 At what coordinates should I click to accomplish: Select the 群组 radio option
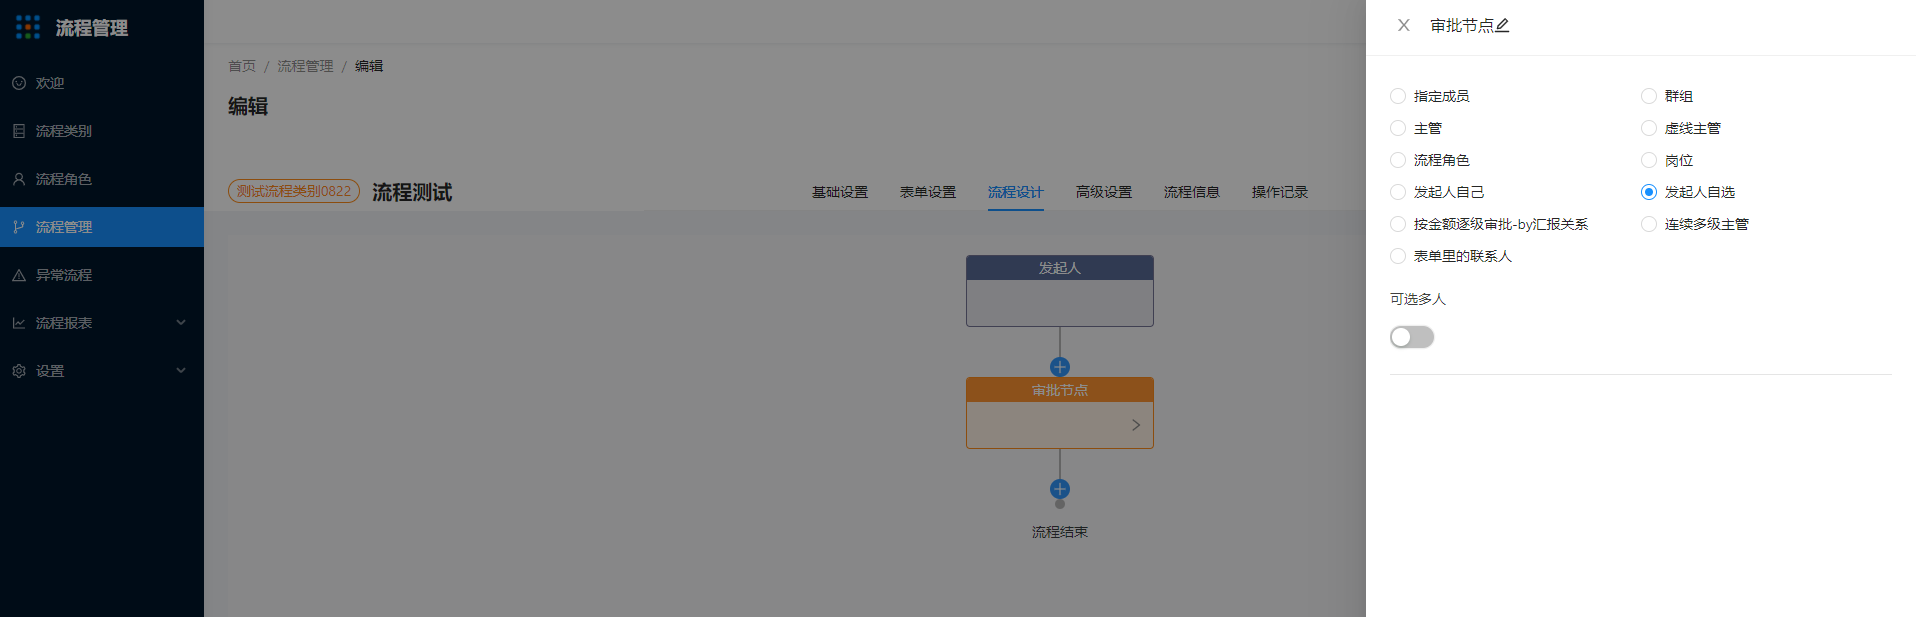1649,96
